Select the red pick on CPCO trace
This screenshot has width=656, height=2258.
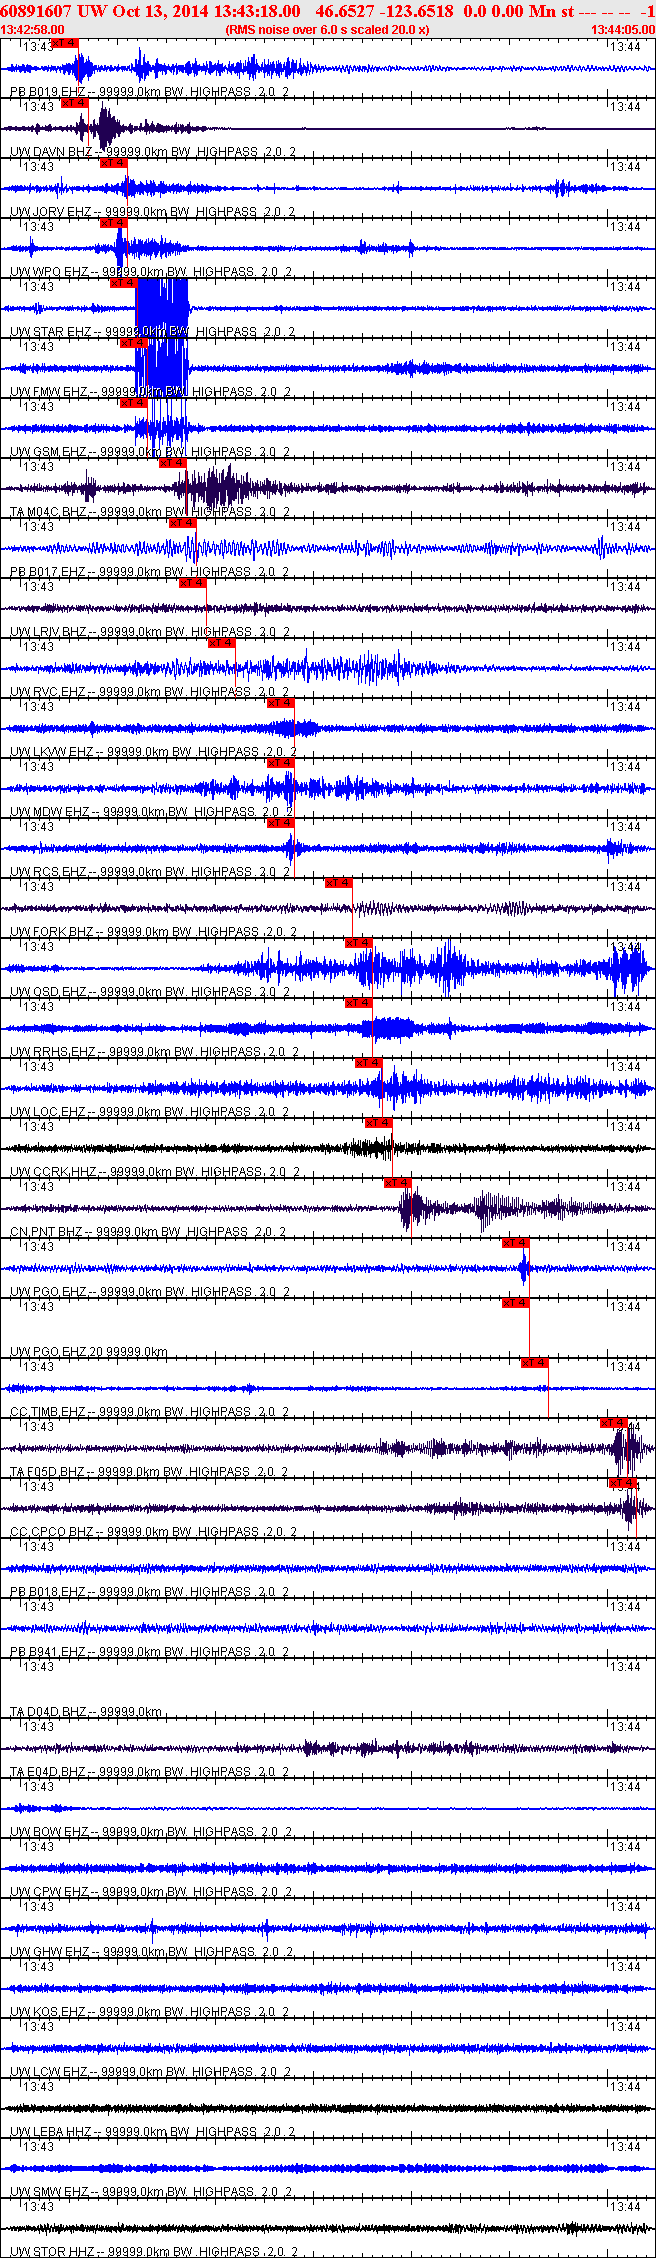(623, 1483)
